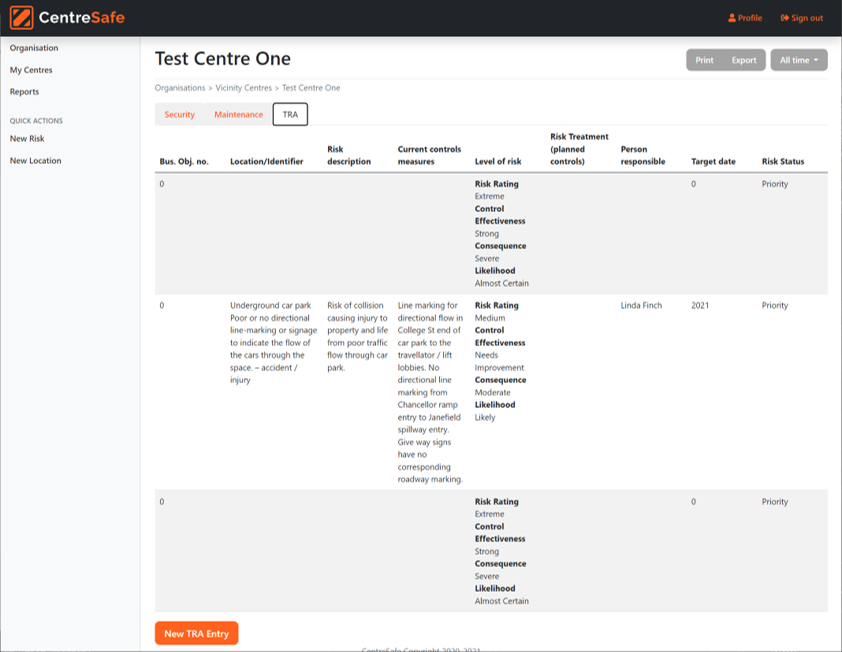This screenshot has height=652, width=842.
Task: Open Organisation in the sidebar
Action: 34,48
